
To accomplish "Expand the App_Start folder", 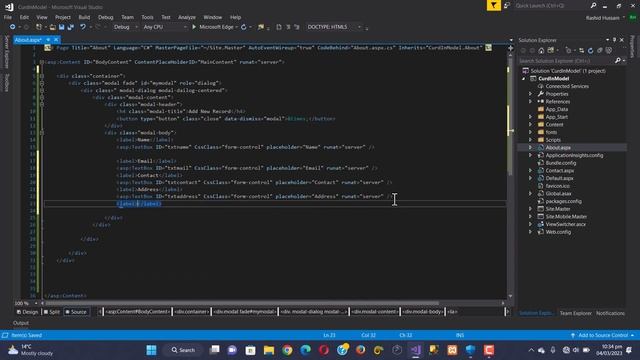I will coord(531,117).
